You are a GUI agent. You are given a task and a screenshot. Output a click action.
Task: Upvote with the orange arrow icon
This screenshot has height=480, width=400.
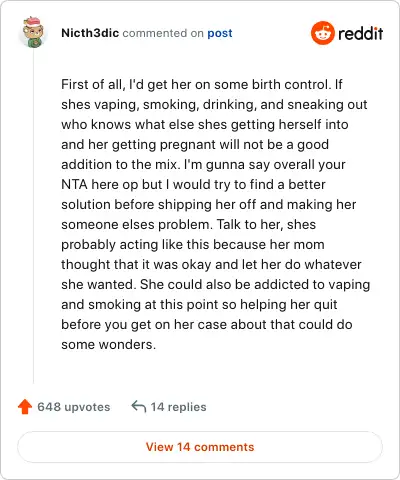pyautogui.click(x=25, y=407)
